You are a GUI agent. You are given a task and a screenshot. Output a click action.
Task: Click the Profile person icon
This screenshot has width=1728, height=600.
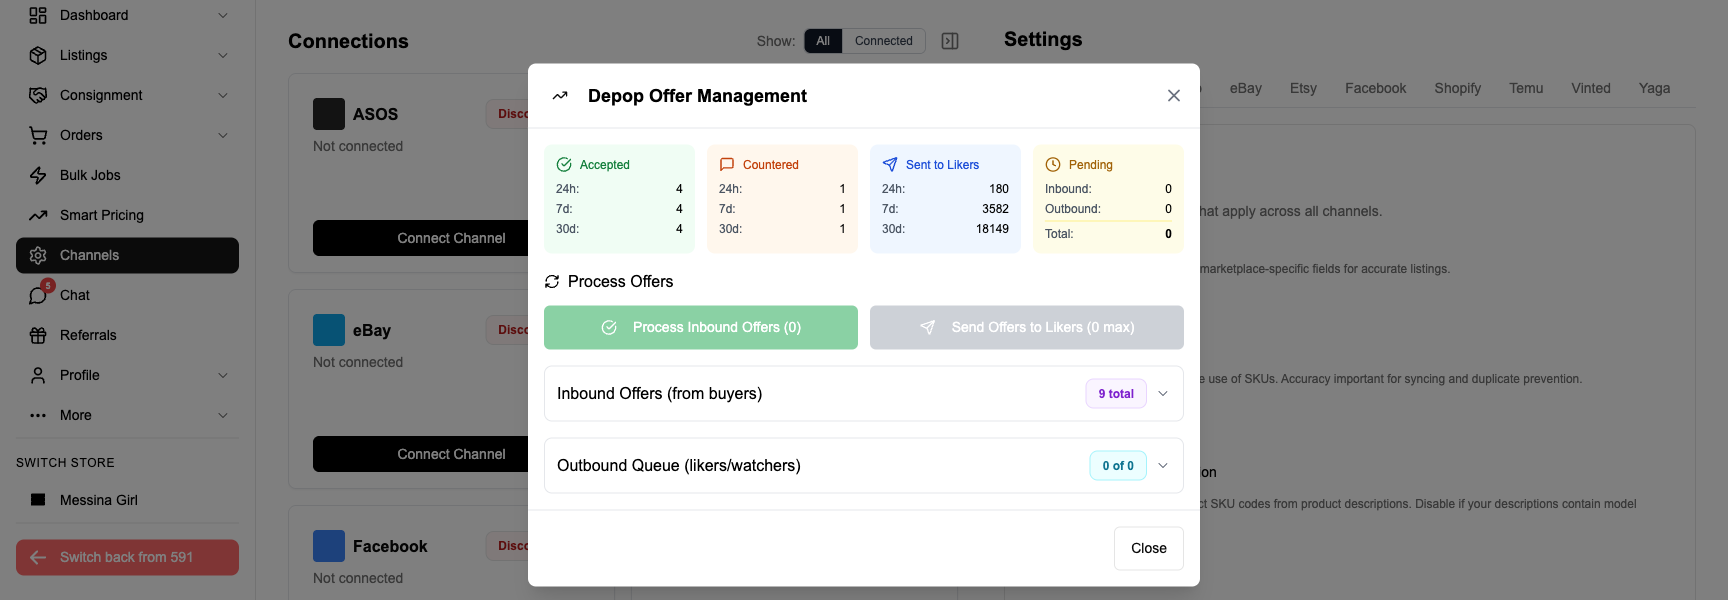coord(38,375)
